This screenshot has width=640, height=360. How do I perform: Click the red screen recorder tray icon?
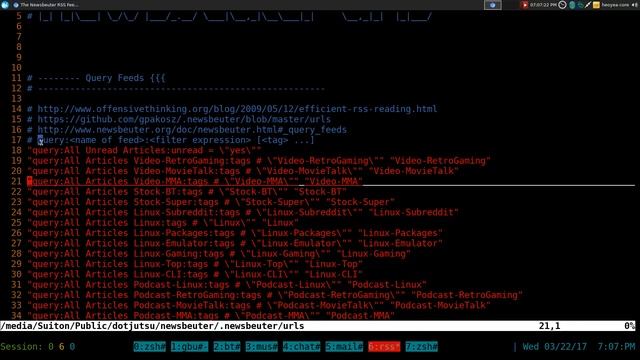tap(524, 5)
